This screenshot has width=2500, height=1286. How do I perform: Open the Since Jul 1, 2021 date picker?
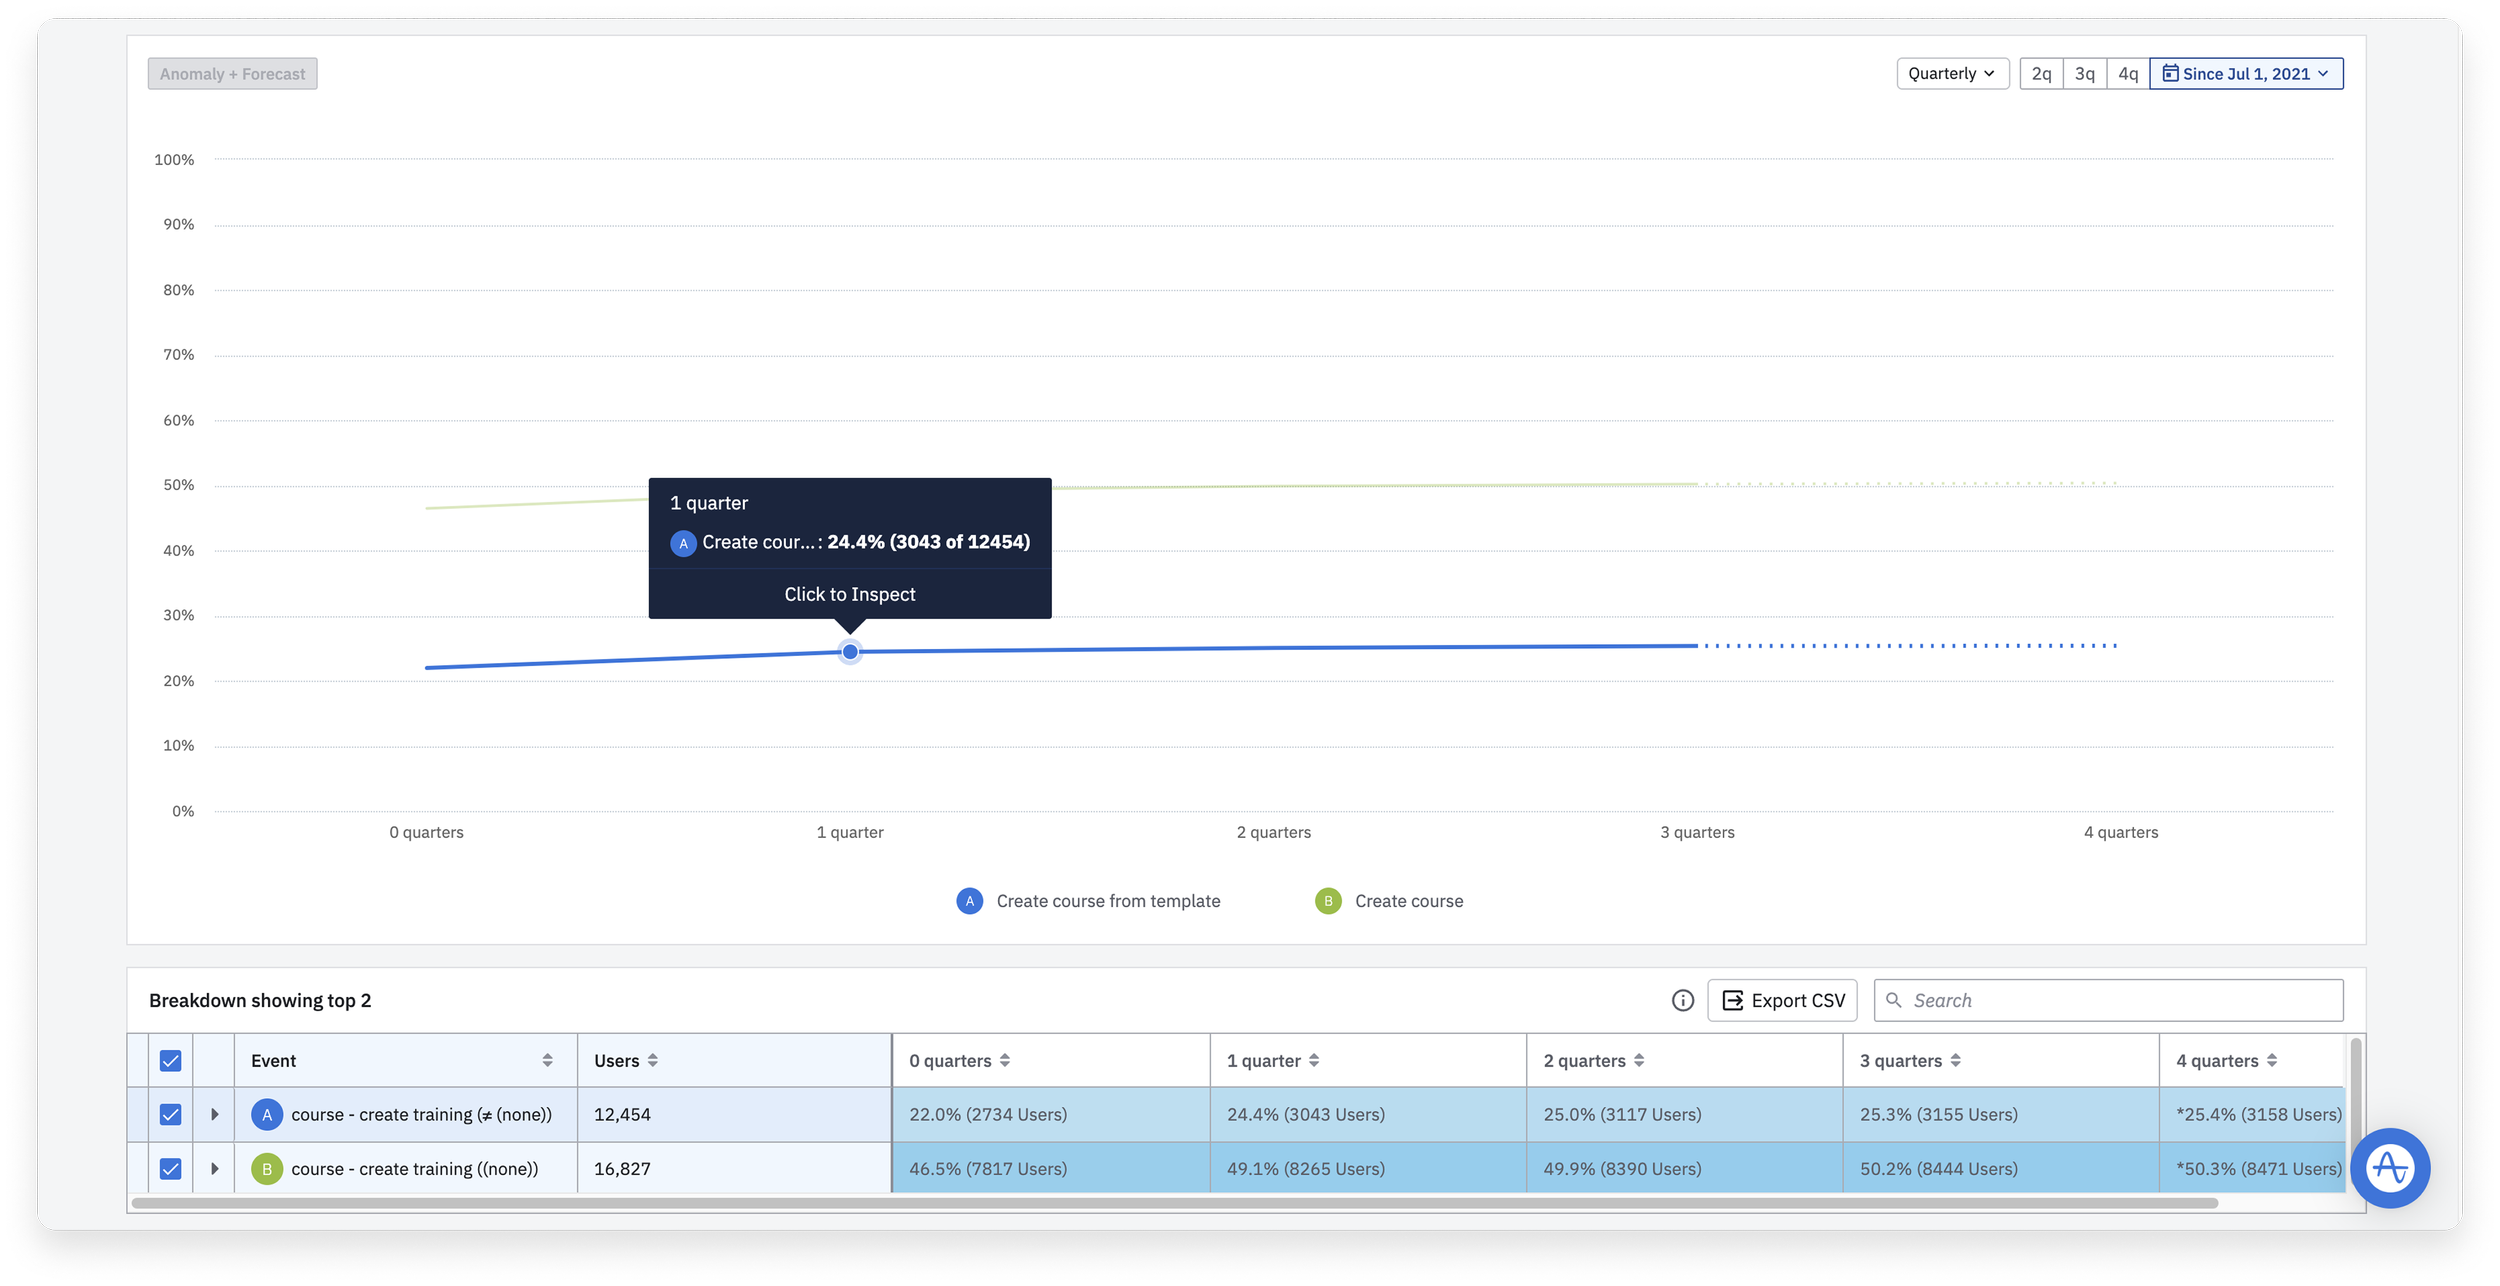(x=2245, y=74)
